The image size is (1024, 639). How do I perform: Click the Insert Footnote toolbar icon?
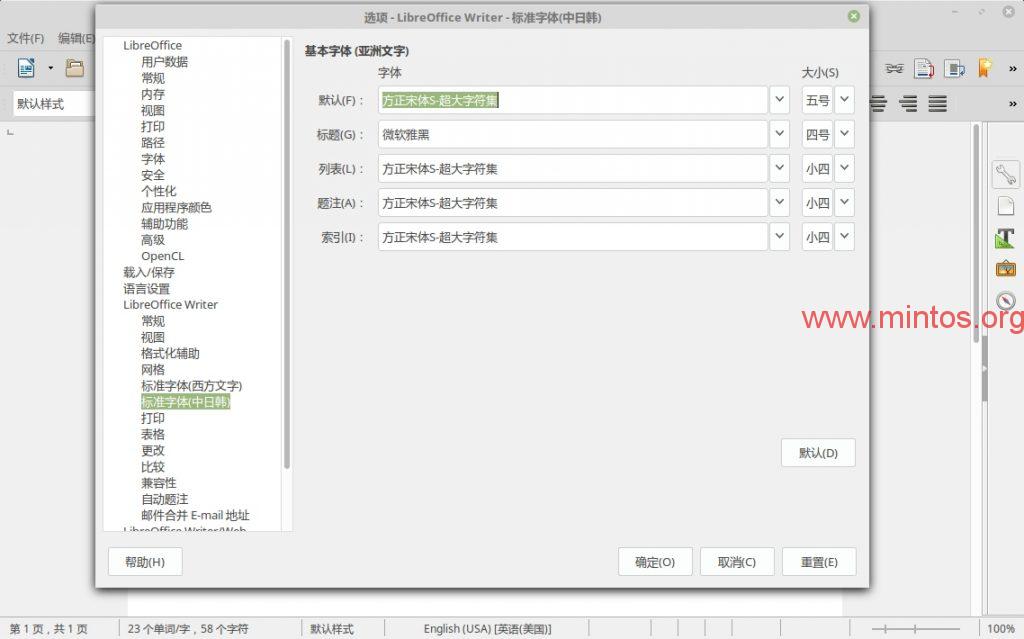tap(925, 68)
